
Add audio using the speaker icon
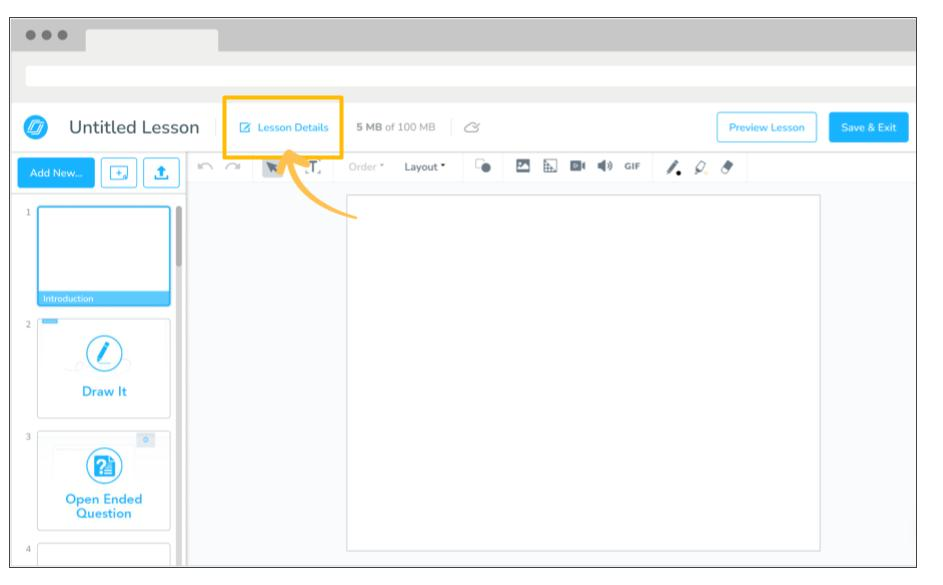[603, 168]
